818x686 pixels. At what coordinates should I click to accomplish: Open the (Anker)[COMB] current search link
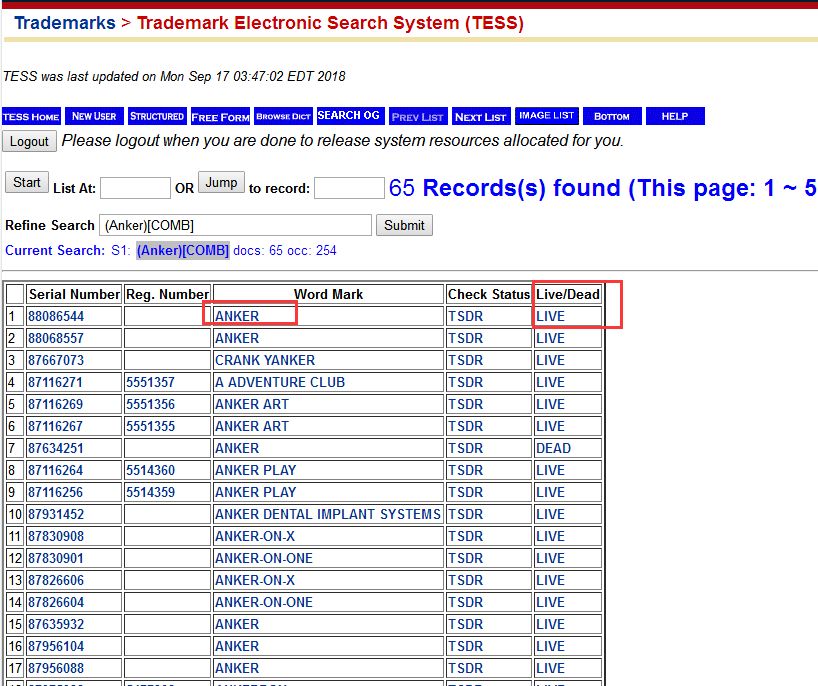pyautogui.click(x=183, y=250)
